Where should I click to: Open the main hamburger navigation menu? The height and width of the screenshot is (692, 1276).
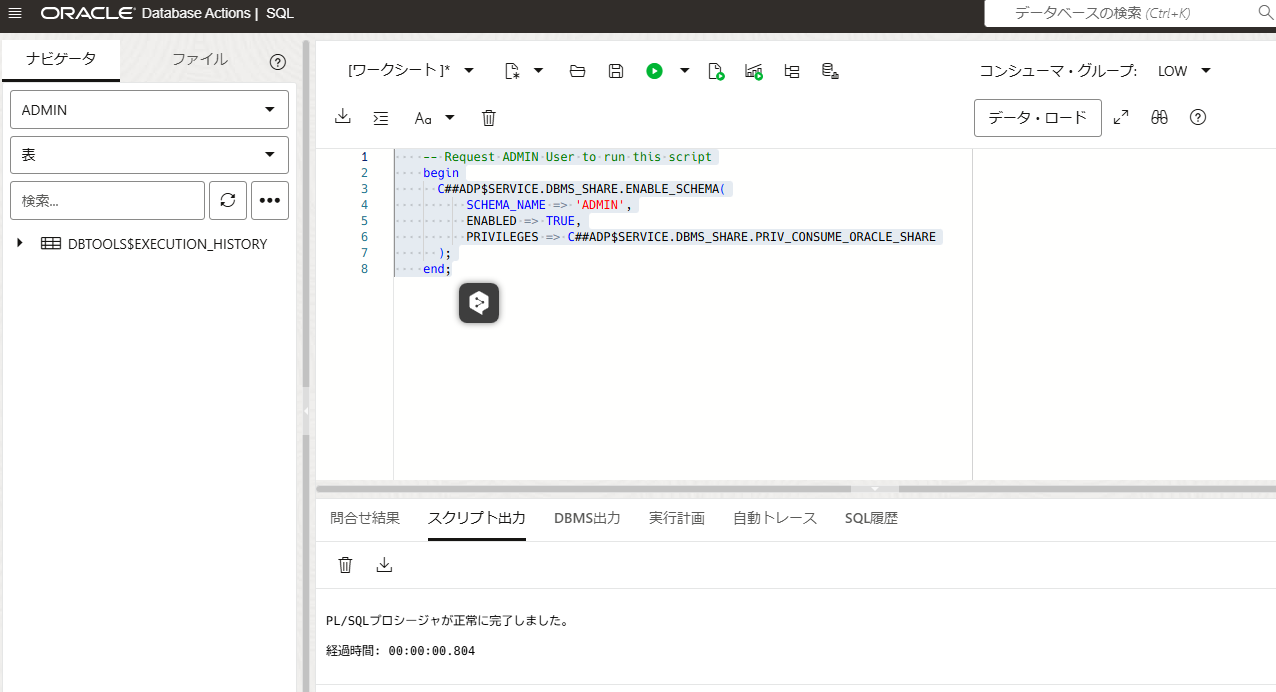point(15,14)
